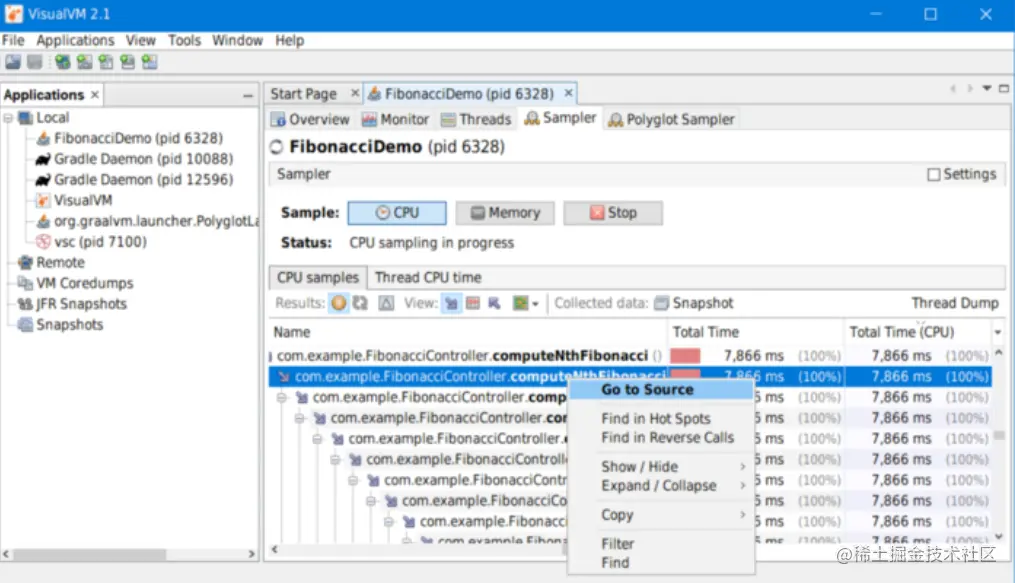Open the thread selection dropdown arrow
Screen dimensions: 1015x583
point(535,303)
